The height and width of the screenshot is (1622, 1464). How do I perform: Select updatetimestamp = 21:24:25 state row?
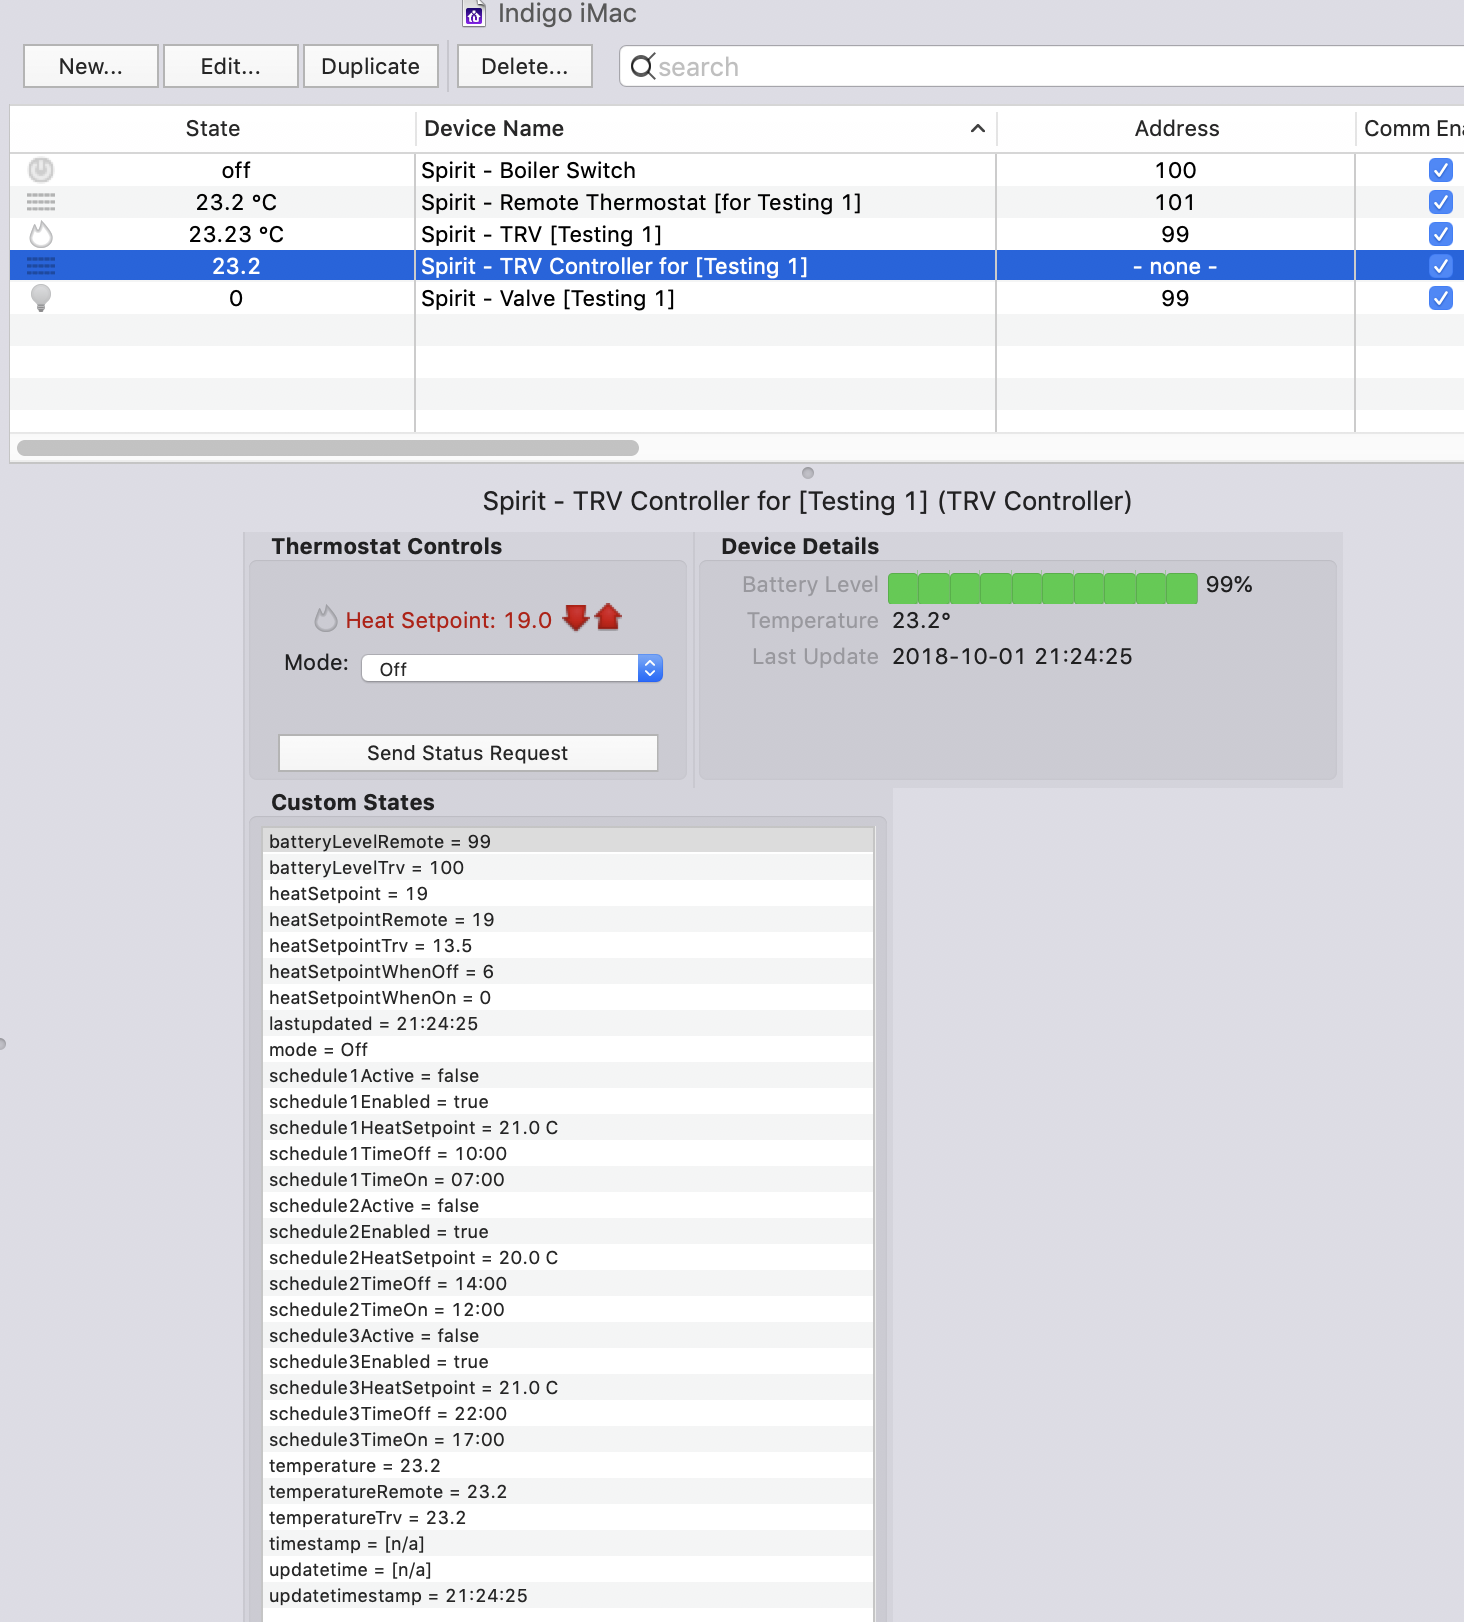pyautogui.click(x=568, y=1595)
